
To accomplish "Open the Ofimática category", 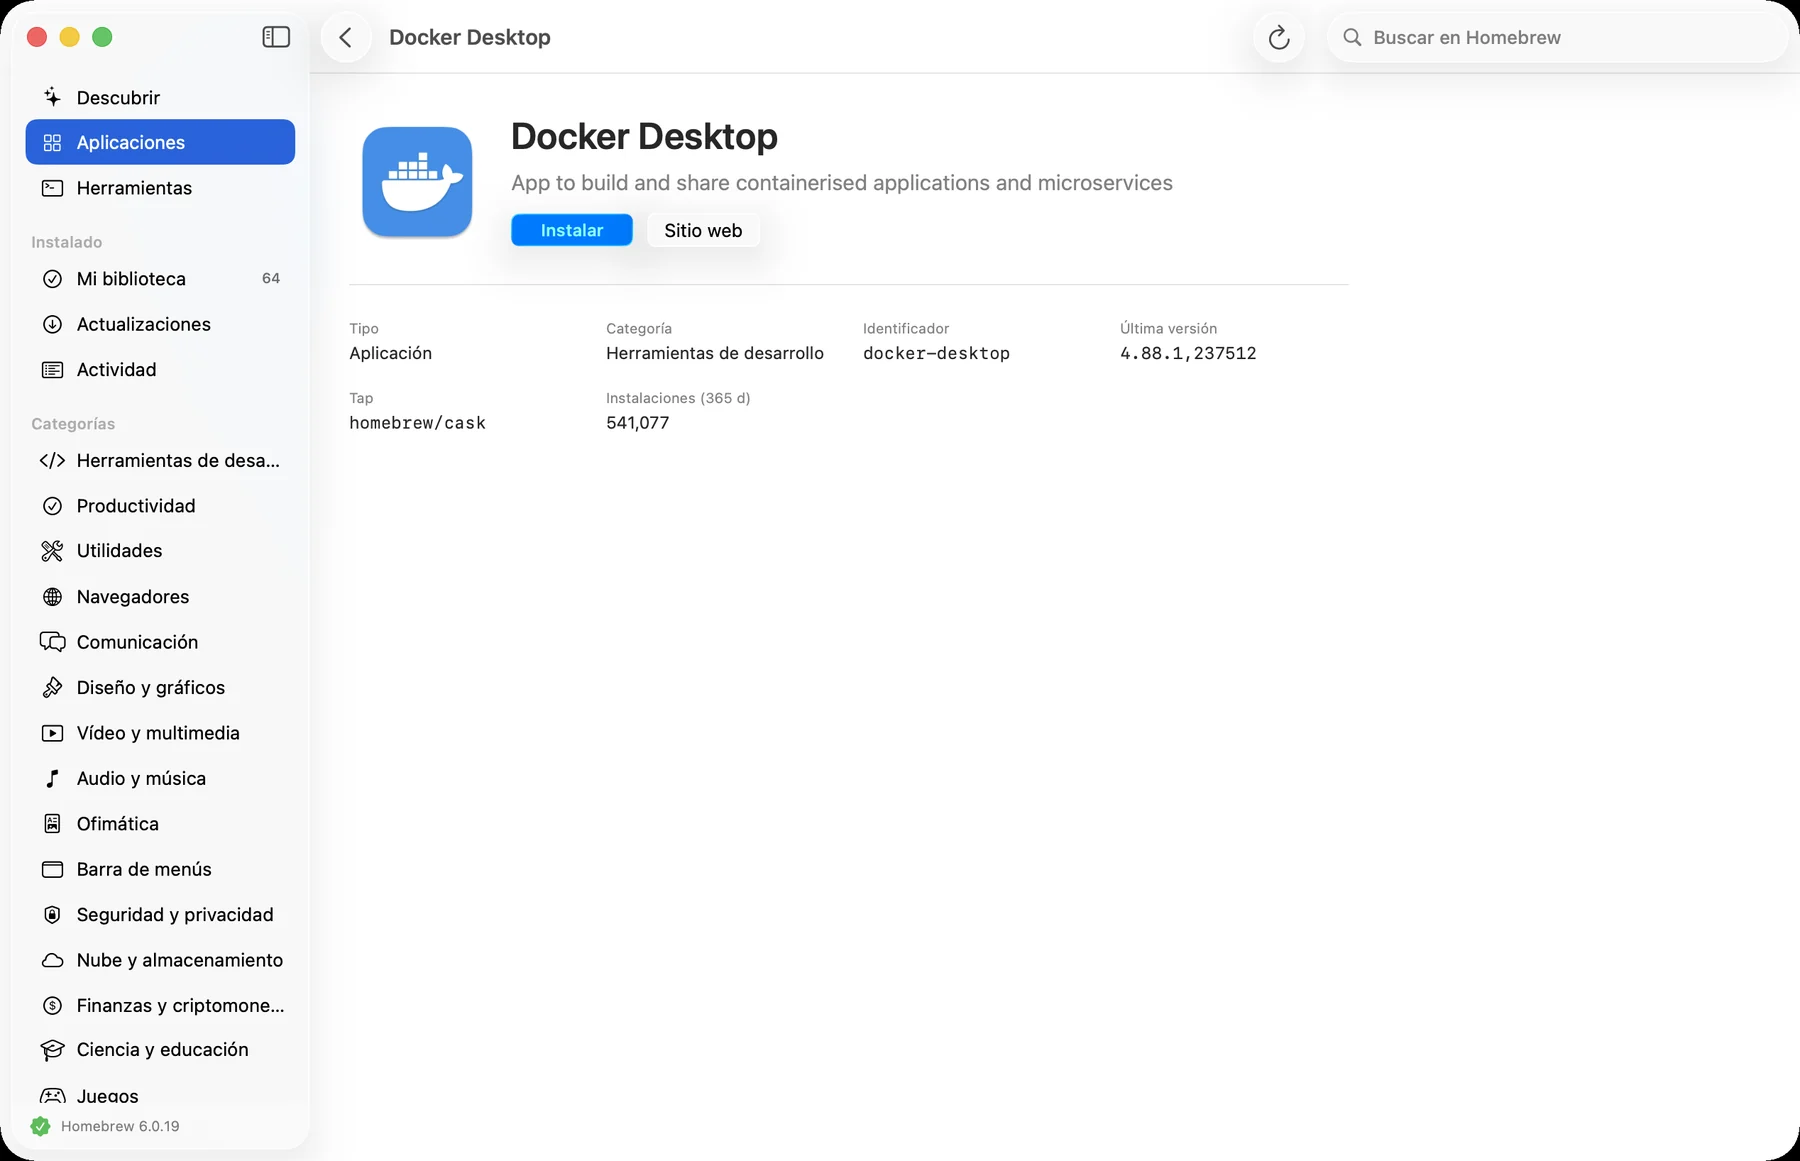I will point(160,824).
